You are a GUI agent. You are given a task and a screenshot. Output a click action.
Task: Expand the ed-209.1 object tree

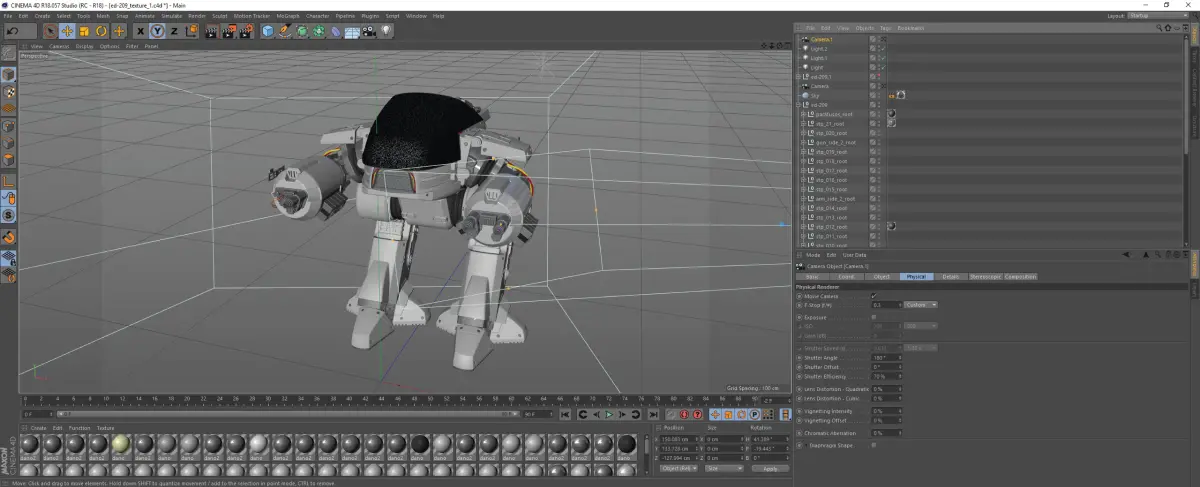click(798, 77)
